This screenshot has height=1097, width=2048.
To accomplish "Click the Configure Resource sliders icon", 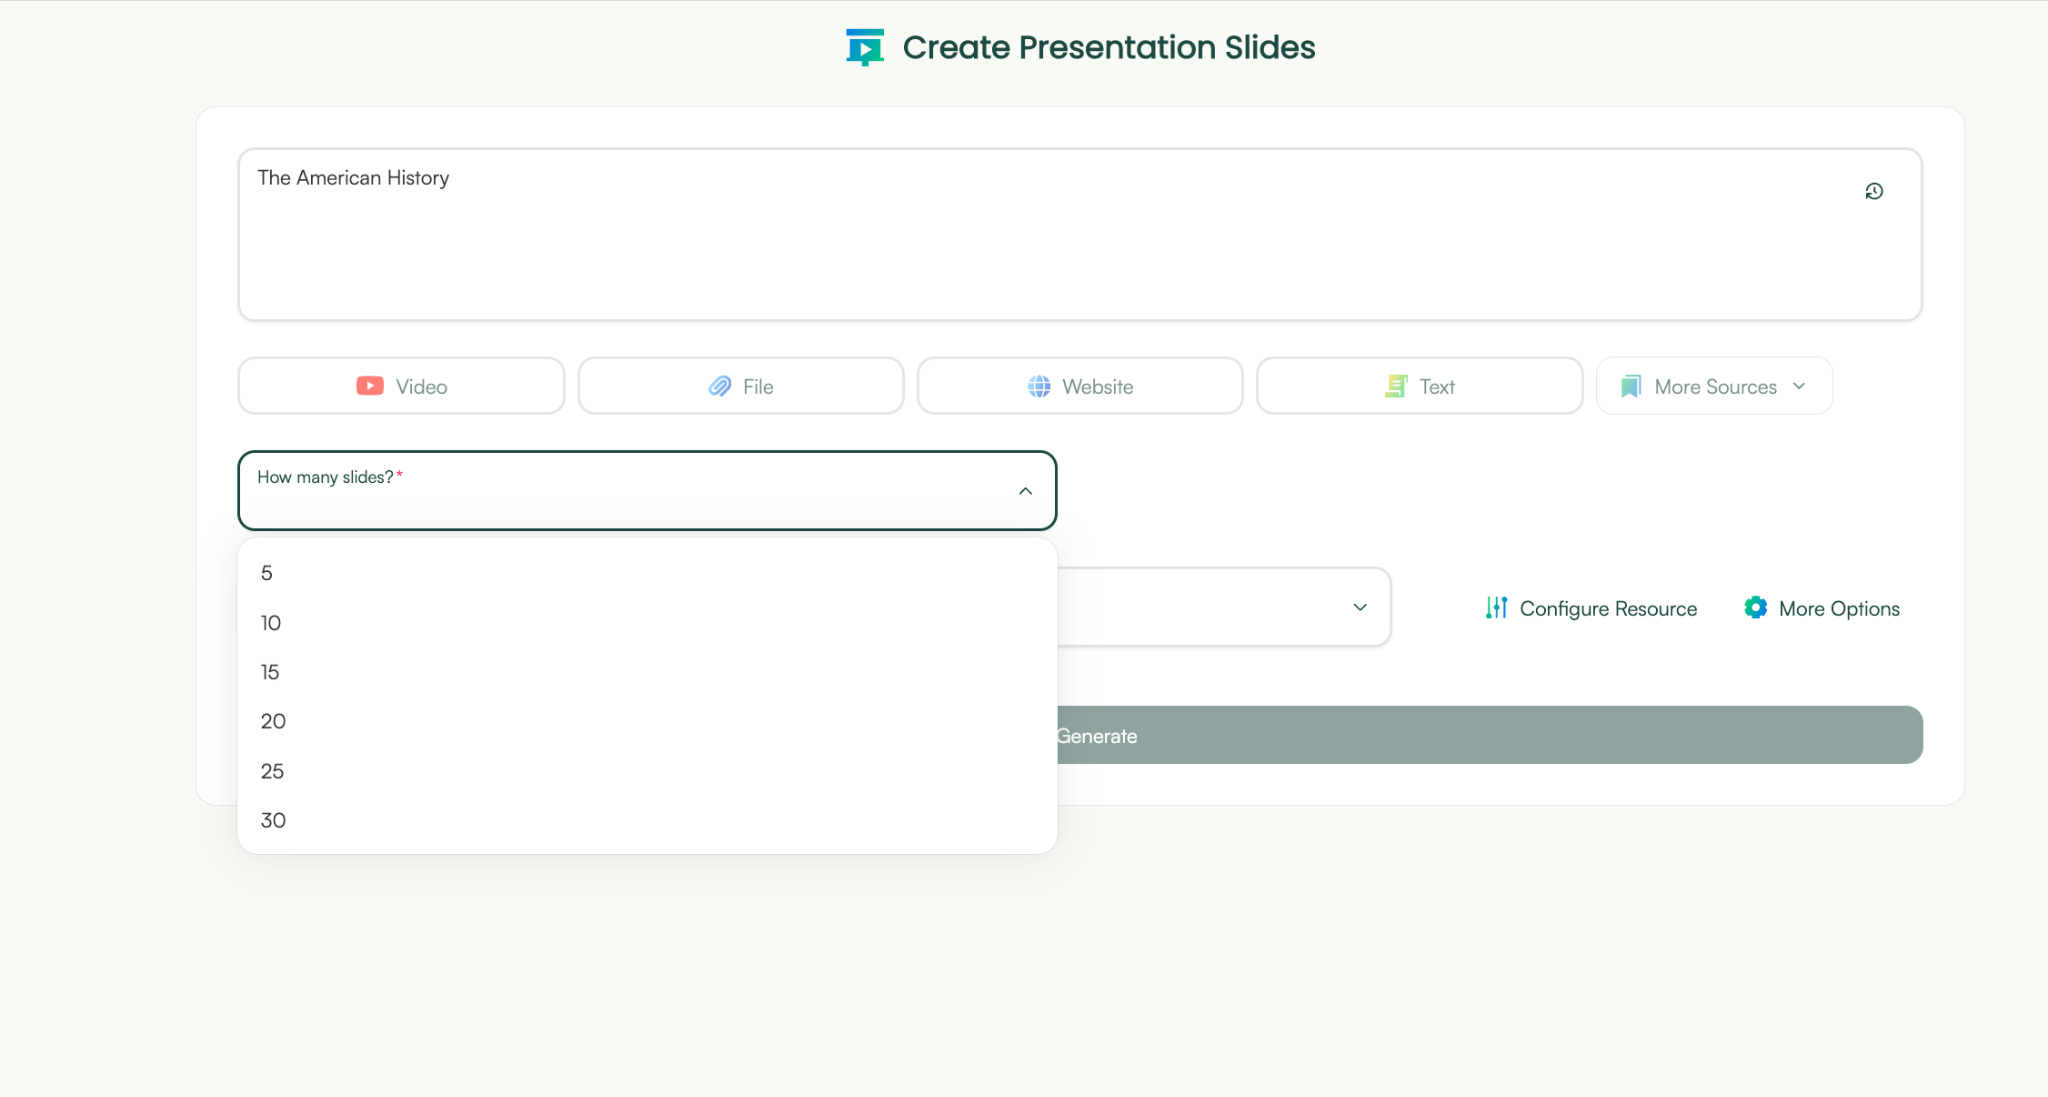I will pos(1496,608).
